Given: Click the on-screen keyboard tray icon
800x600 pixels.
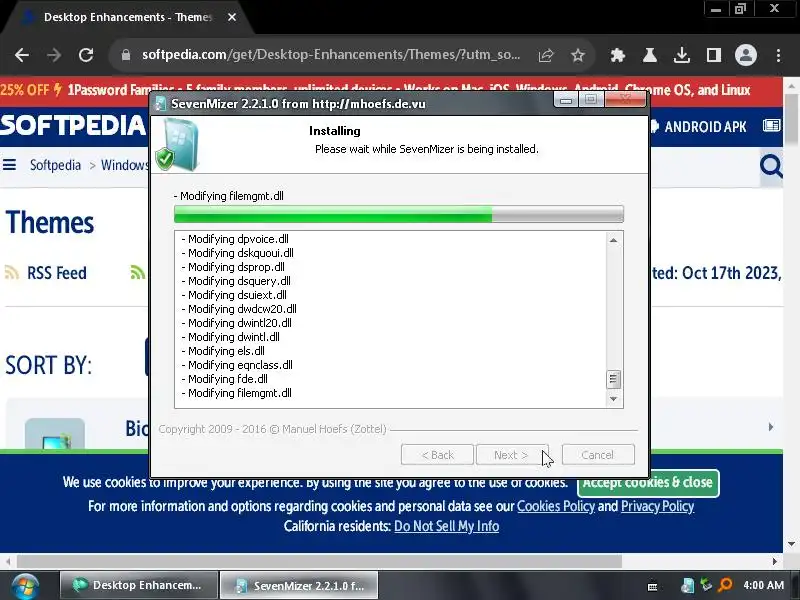Looking at the screenshot, I should click(x=652, y=587).
